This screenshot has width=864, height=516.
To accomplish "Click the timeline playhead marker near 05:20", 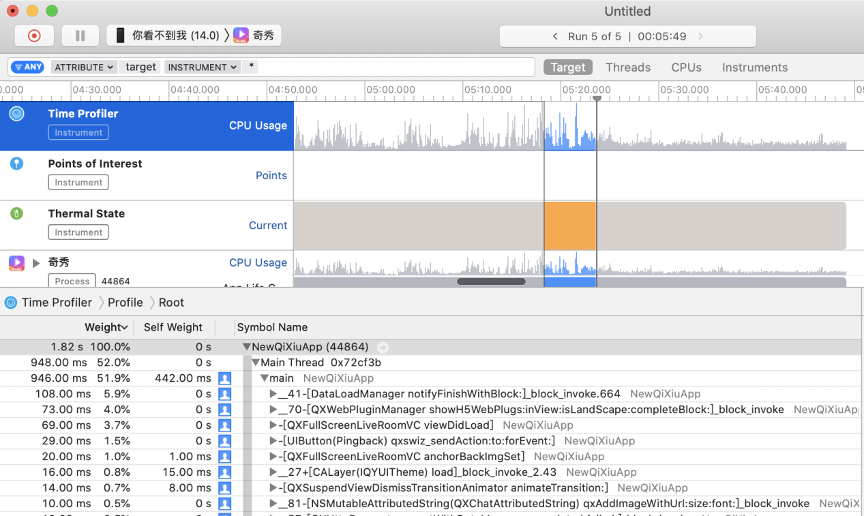I will pos(597,99).
